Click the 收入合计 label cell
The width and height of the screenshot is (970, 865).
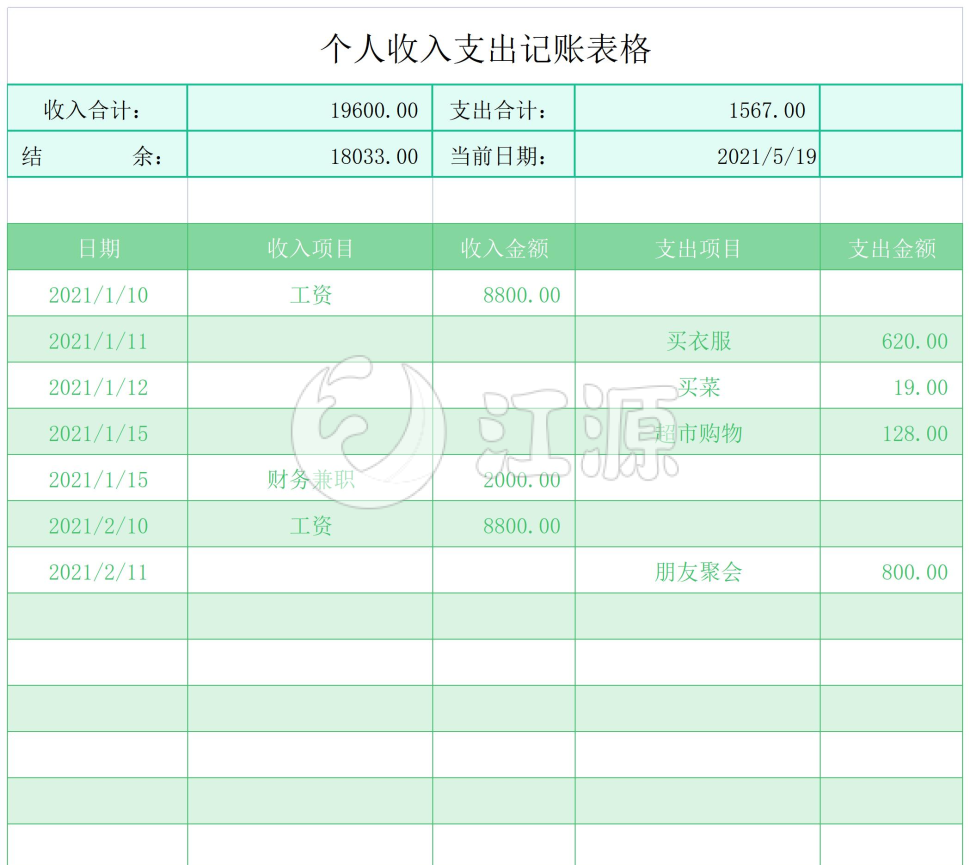[x=97, y=108]
